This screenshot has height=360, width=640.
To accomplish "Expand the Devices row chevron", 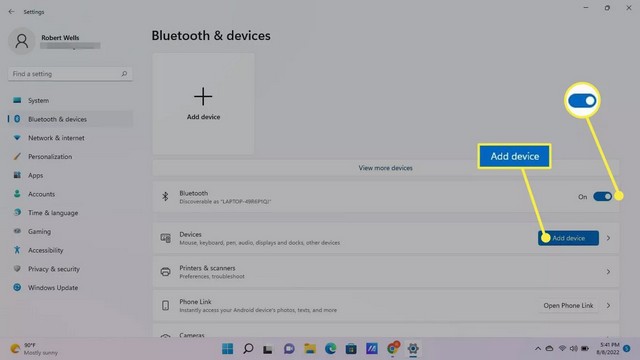I will [608, 238].
